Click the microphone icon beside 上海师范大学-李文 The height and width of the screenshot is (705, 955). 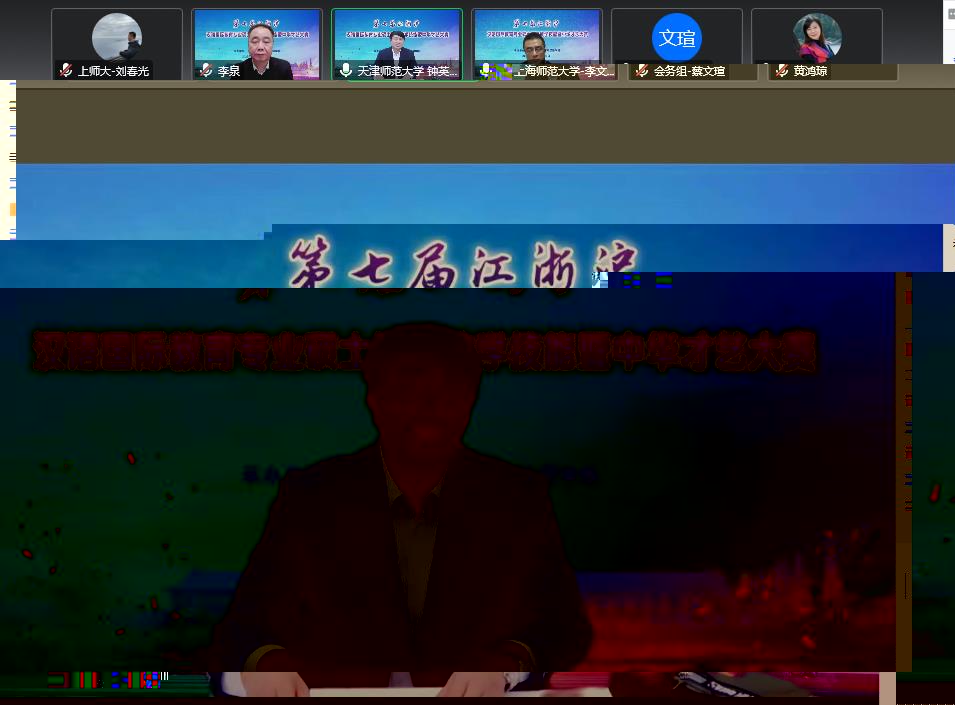tap(485, 71)
